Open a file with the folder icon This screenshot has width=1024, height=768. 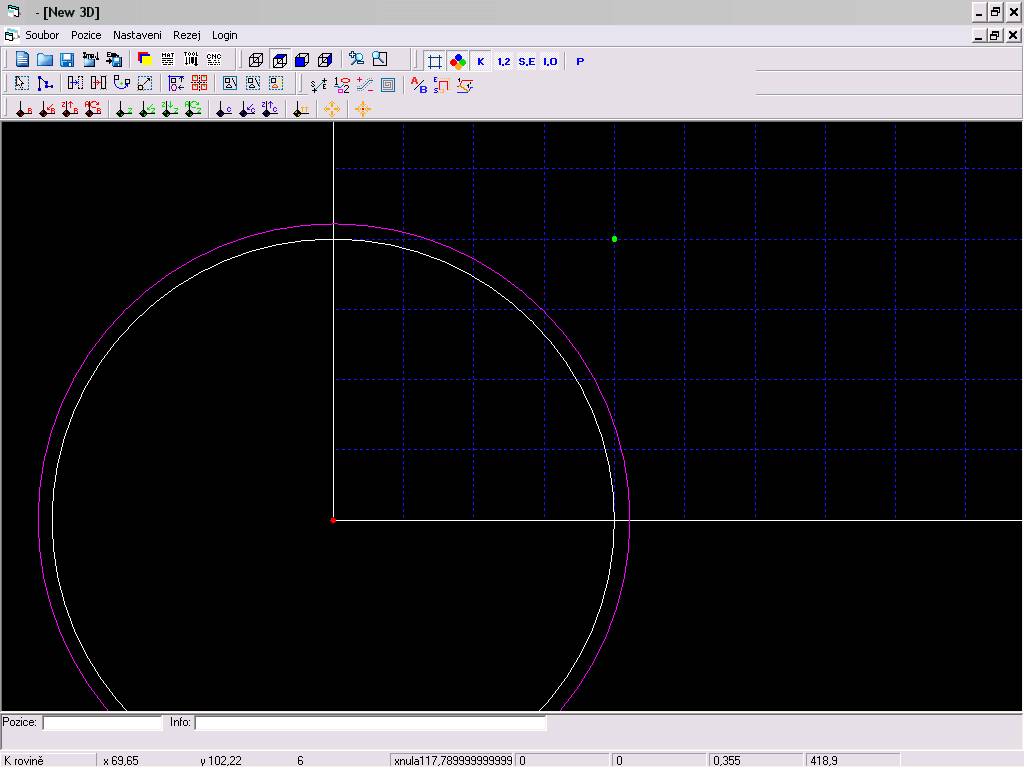(x=45, y=60)
